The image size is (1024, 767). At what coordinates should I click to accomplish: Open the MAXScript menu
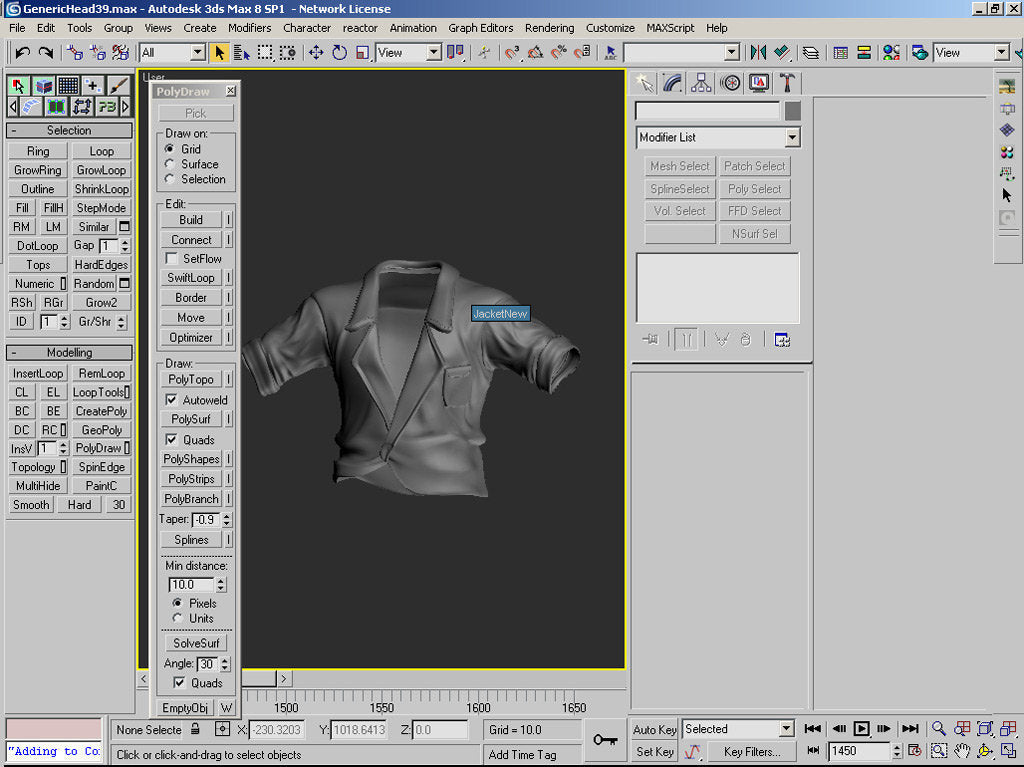(x=670, y=28)
